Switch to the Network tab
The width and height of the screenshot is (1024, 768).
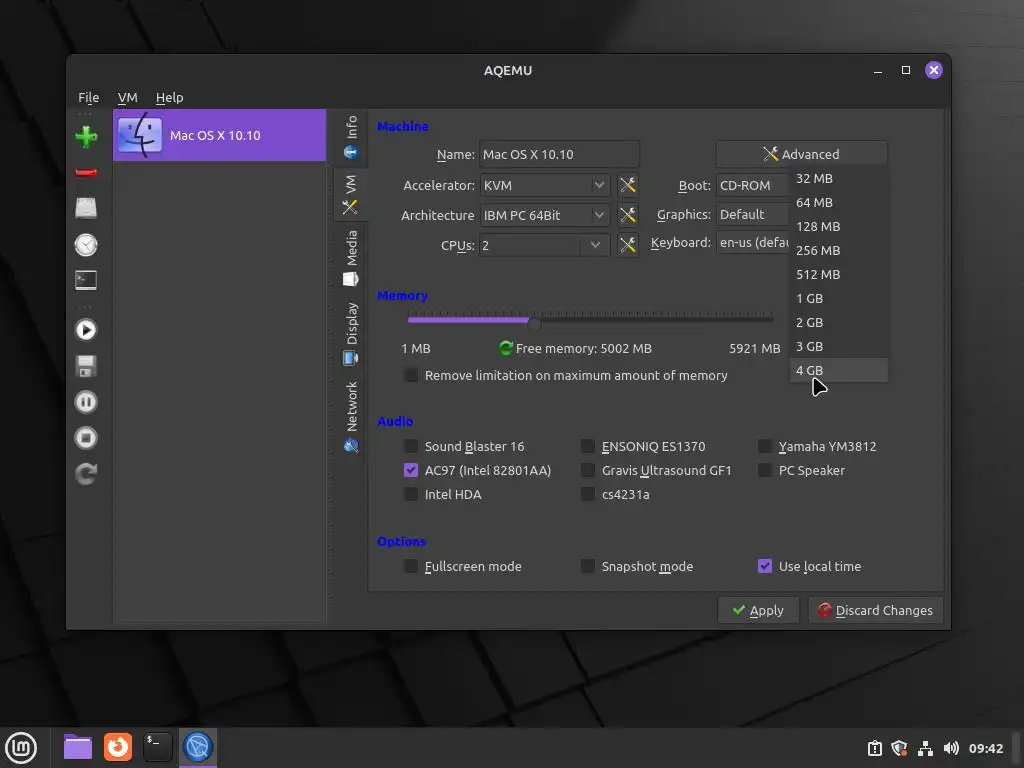(x=351, y=417)
